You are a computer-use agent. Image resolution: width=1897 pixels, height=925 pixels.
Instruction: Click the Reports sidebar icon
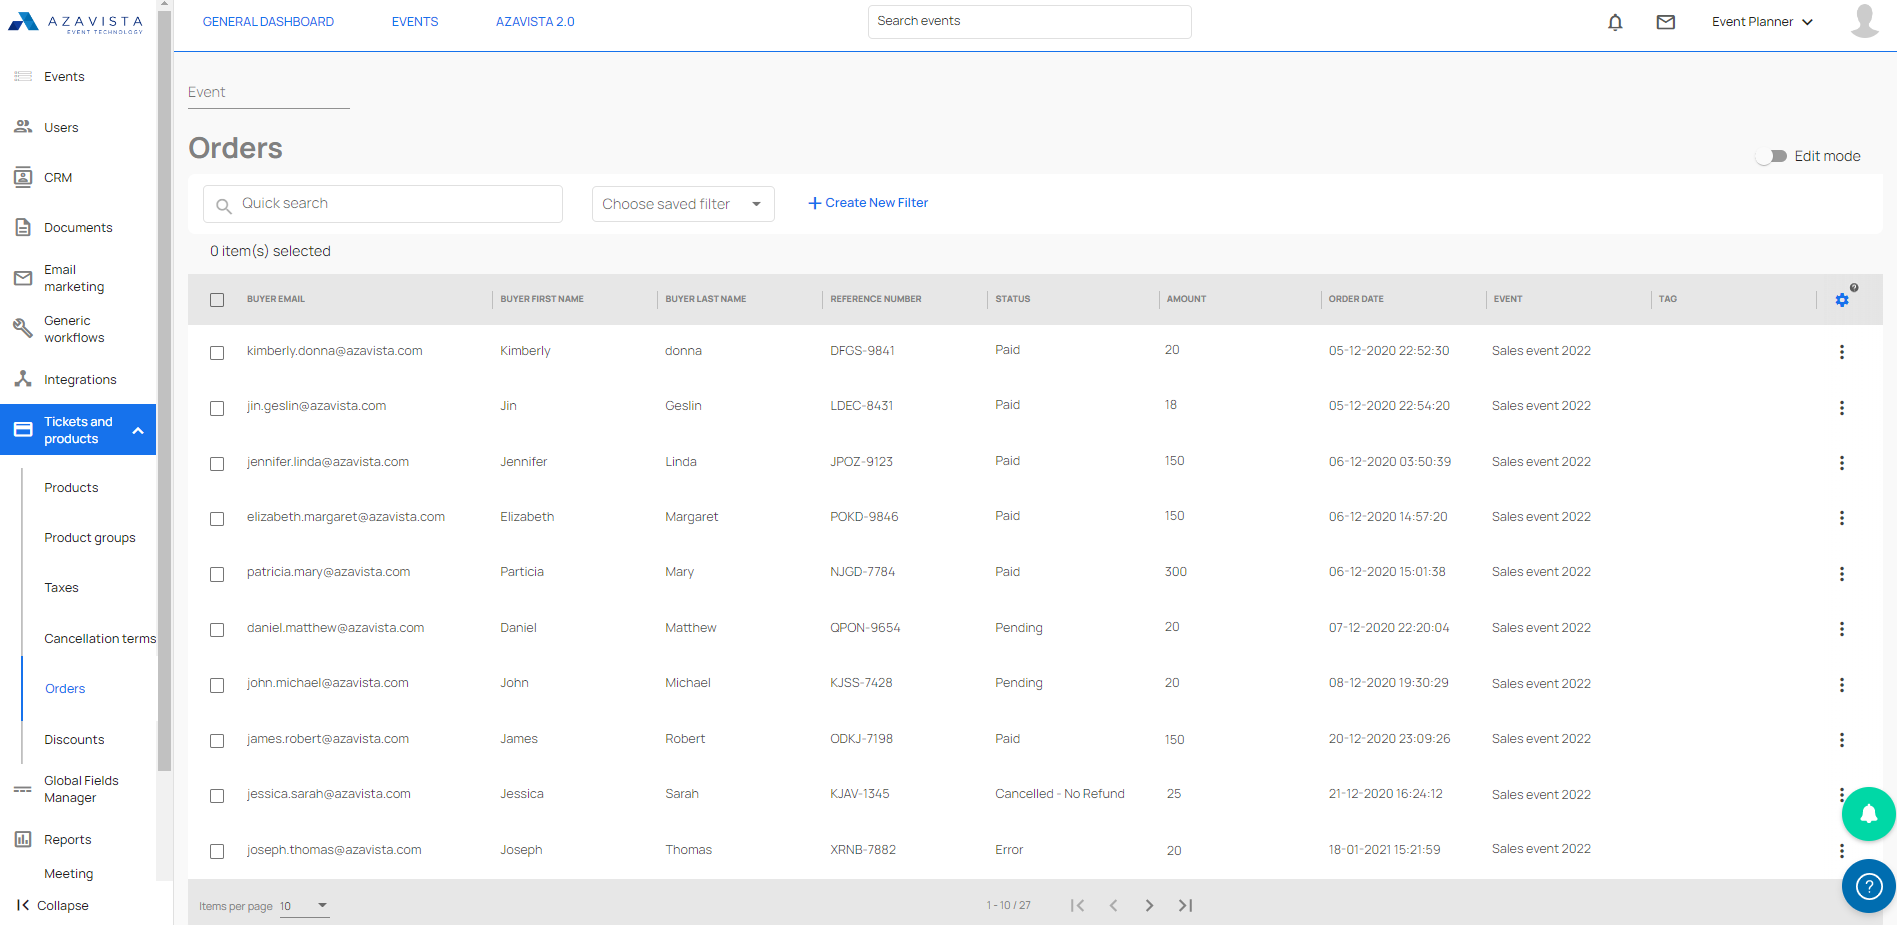point(23,839)
